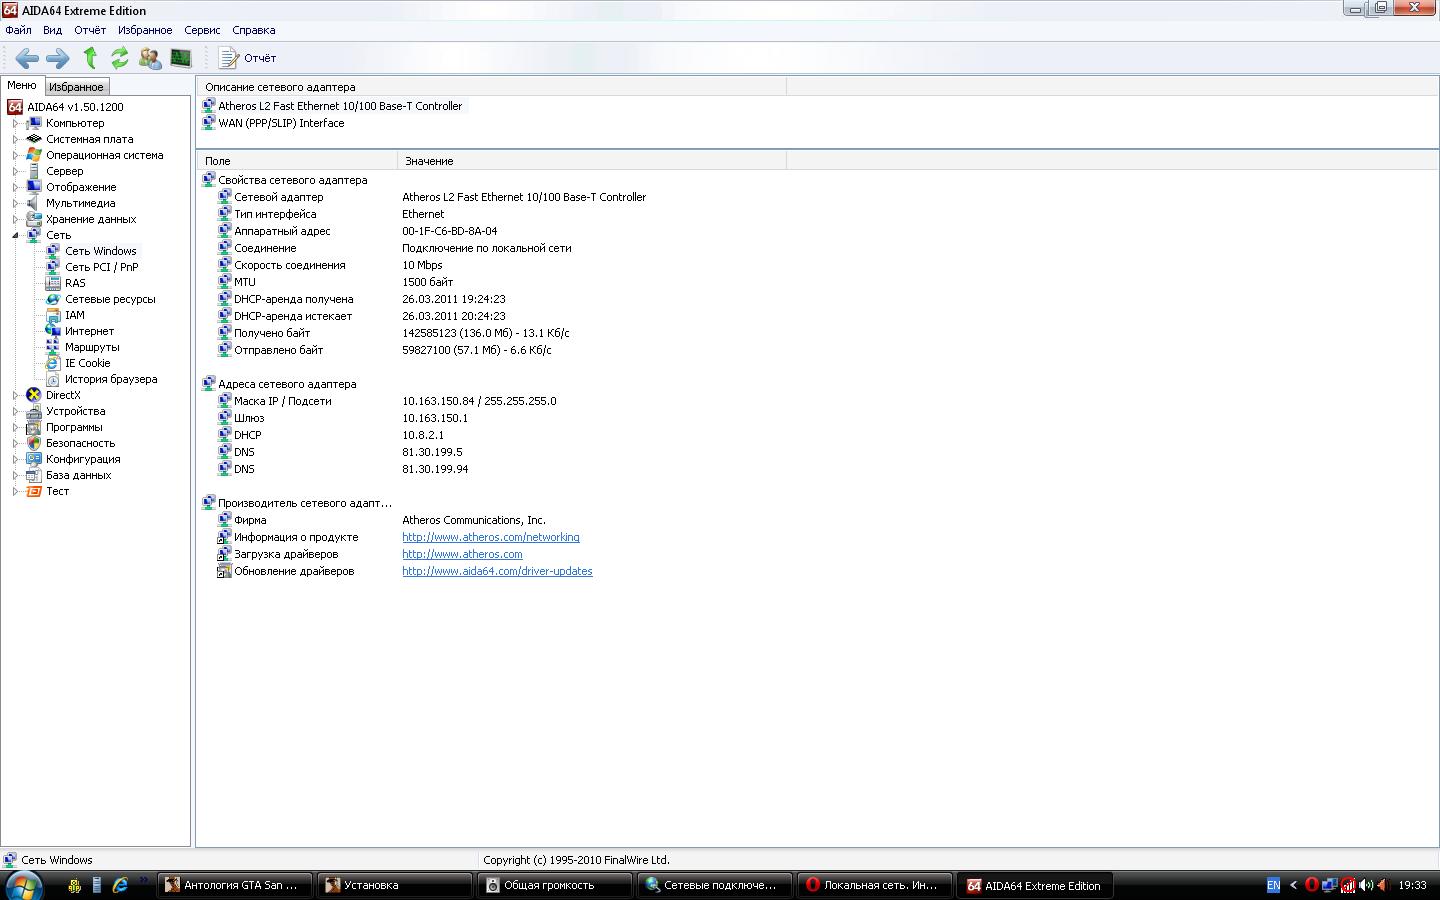Viewport: 1440px width, 900px height.
Task: Open the Вид menu
Action: 53,30
